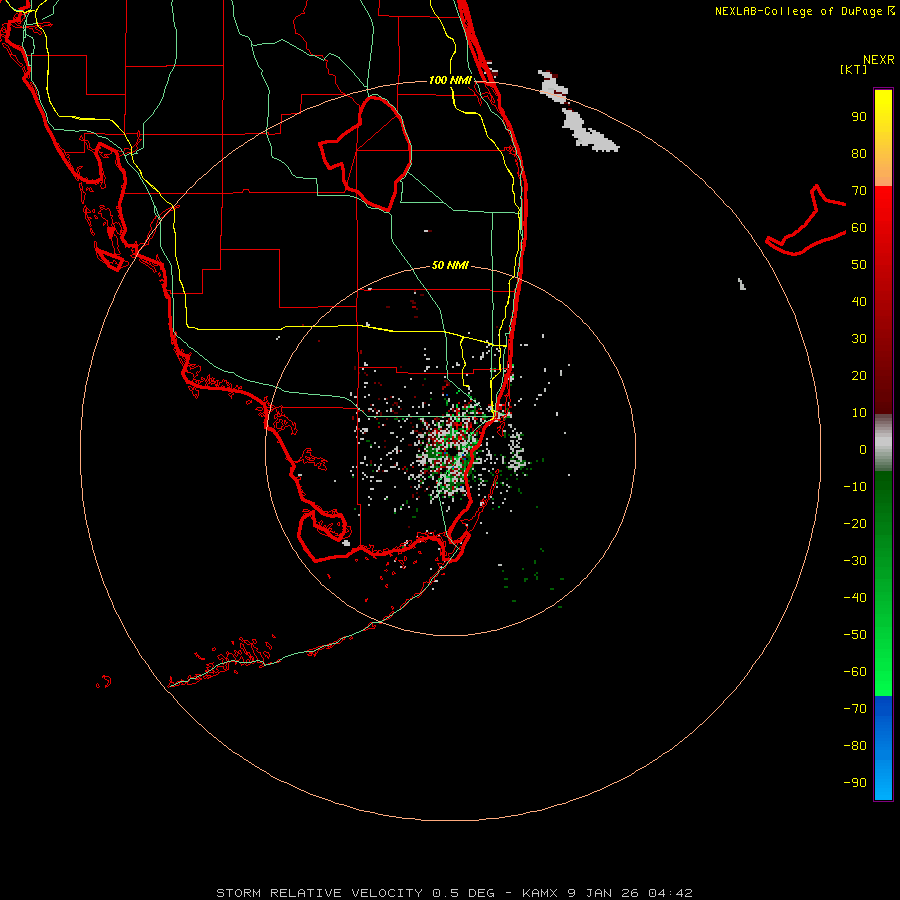Viewport: 900px width, 900px height.
Task: Click the -90 value on the velocity scale
Action: click(x=855, y=783)
